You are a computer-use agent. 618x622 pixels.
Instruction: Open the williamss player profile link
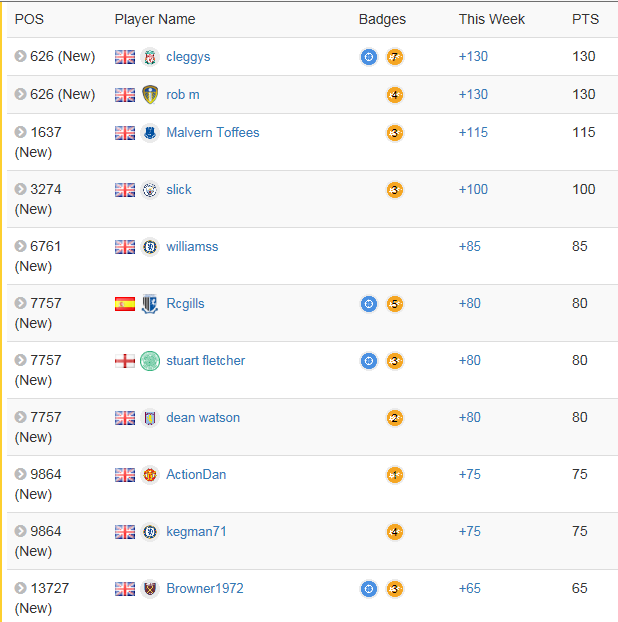[192, 247]
